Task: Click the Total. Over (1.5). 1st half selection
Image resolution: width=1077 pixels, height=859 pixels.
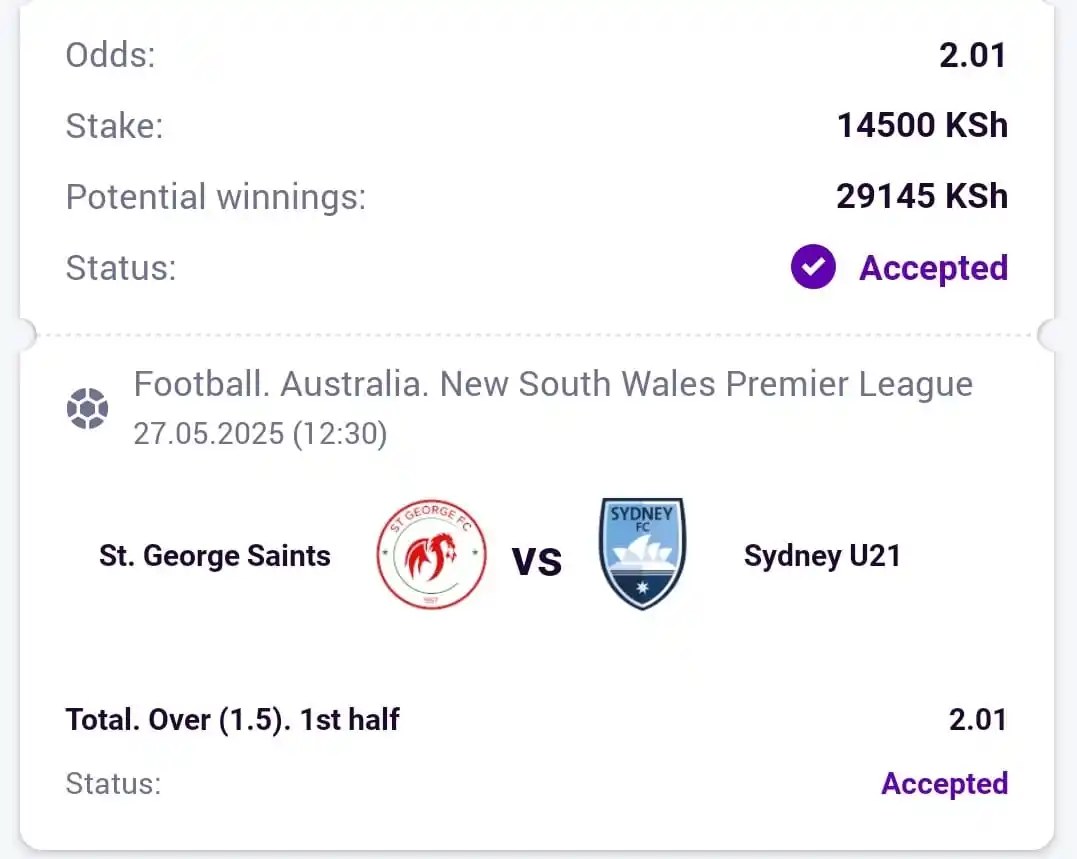Action: [232, 720]
